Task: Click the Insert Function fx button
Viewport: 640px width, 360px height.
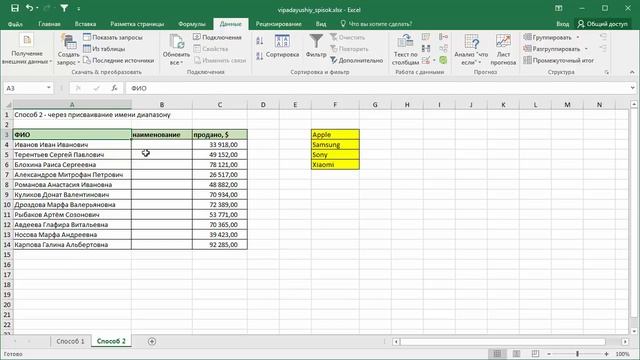Action: pyautogui.click(x=114, y=88)
